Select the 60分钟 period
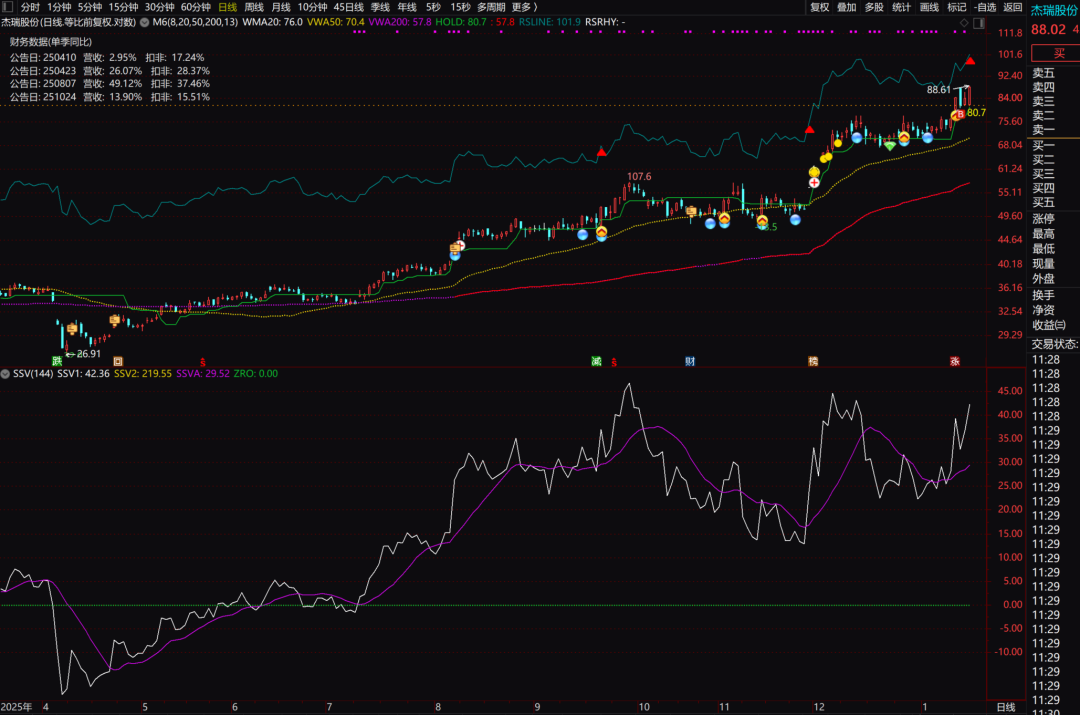 tap(196, 7)
